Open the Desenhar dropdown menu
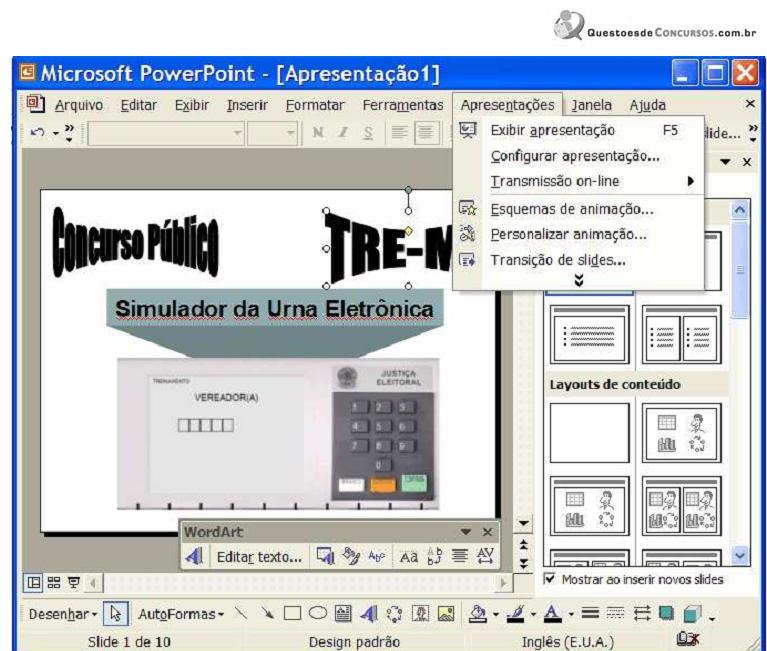767x651 pixels. pos(63,614)
